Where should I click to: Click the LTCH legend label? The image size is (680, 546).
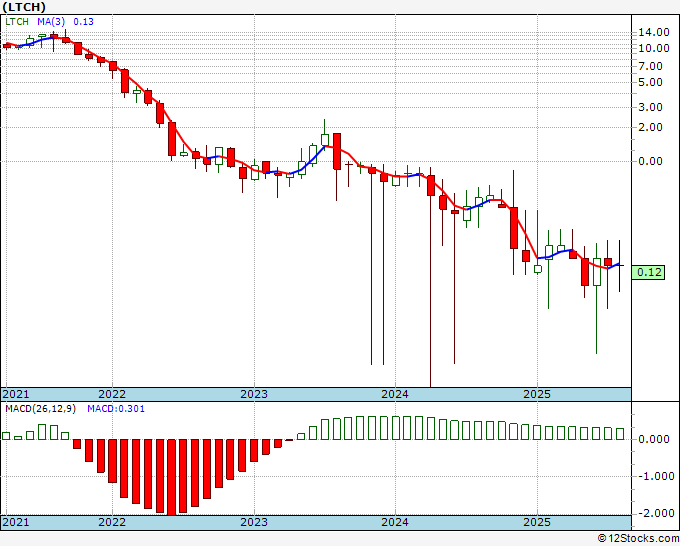[x=17, y=22]
